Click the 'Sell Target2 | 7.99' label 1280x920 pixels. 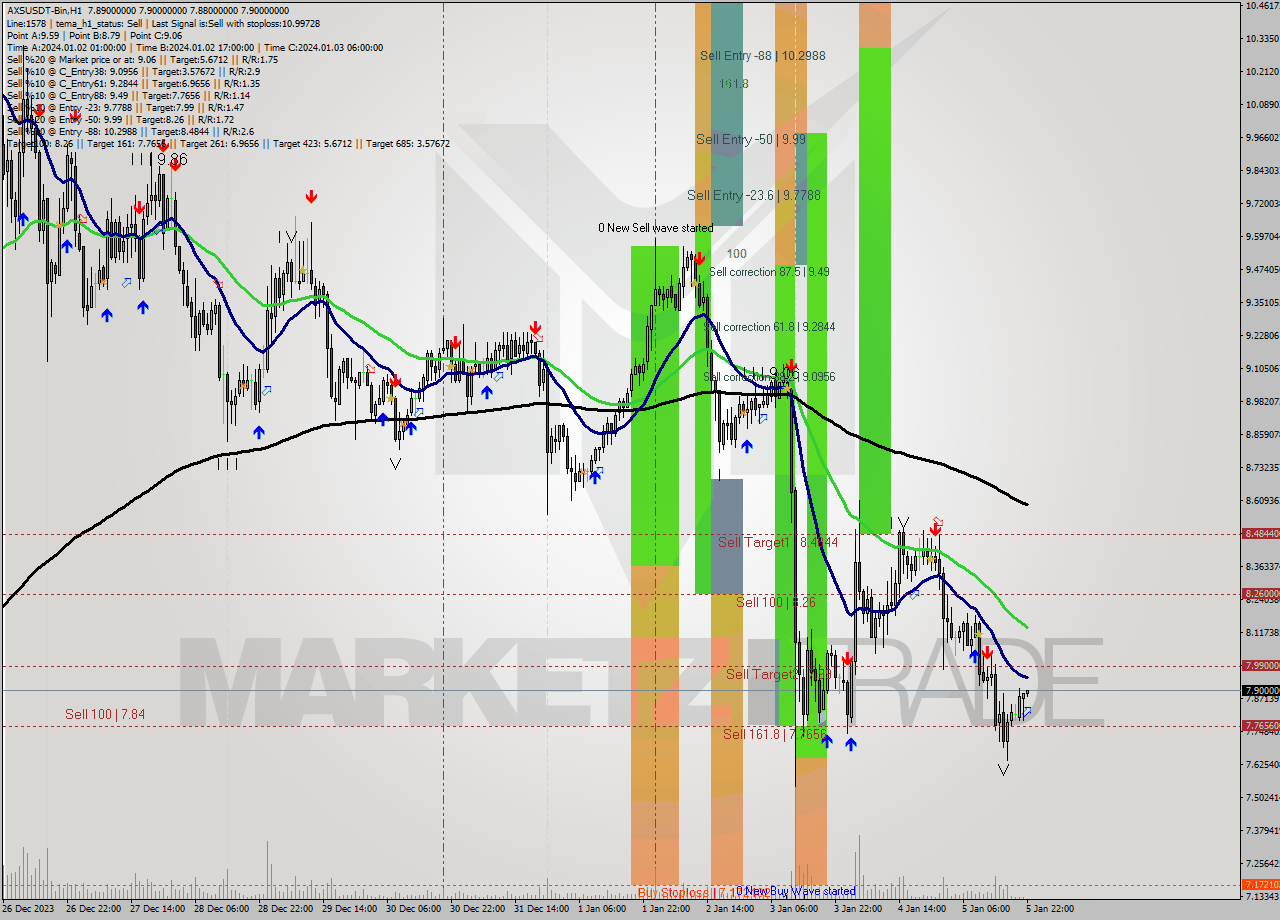(780, 674)
